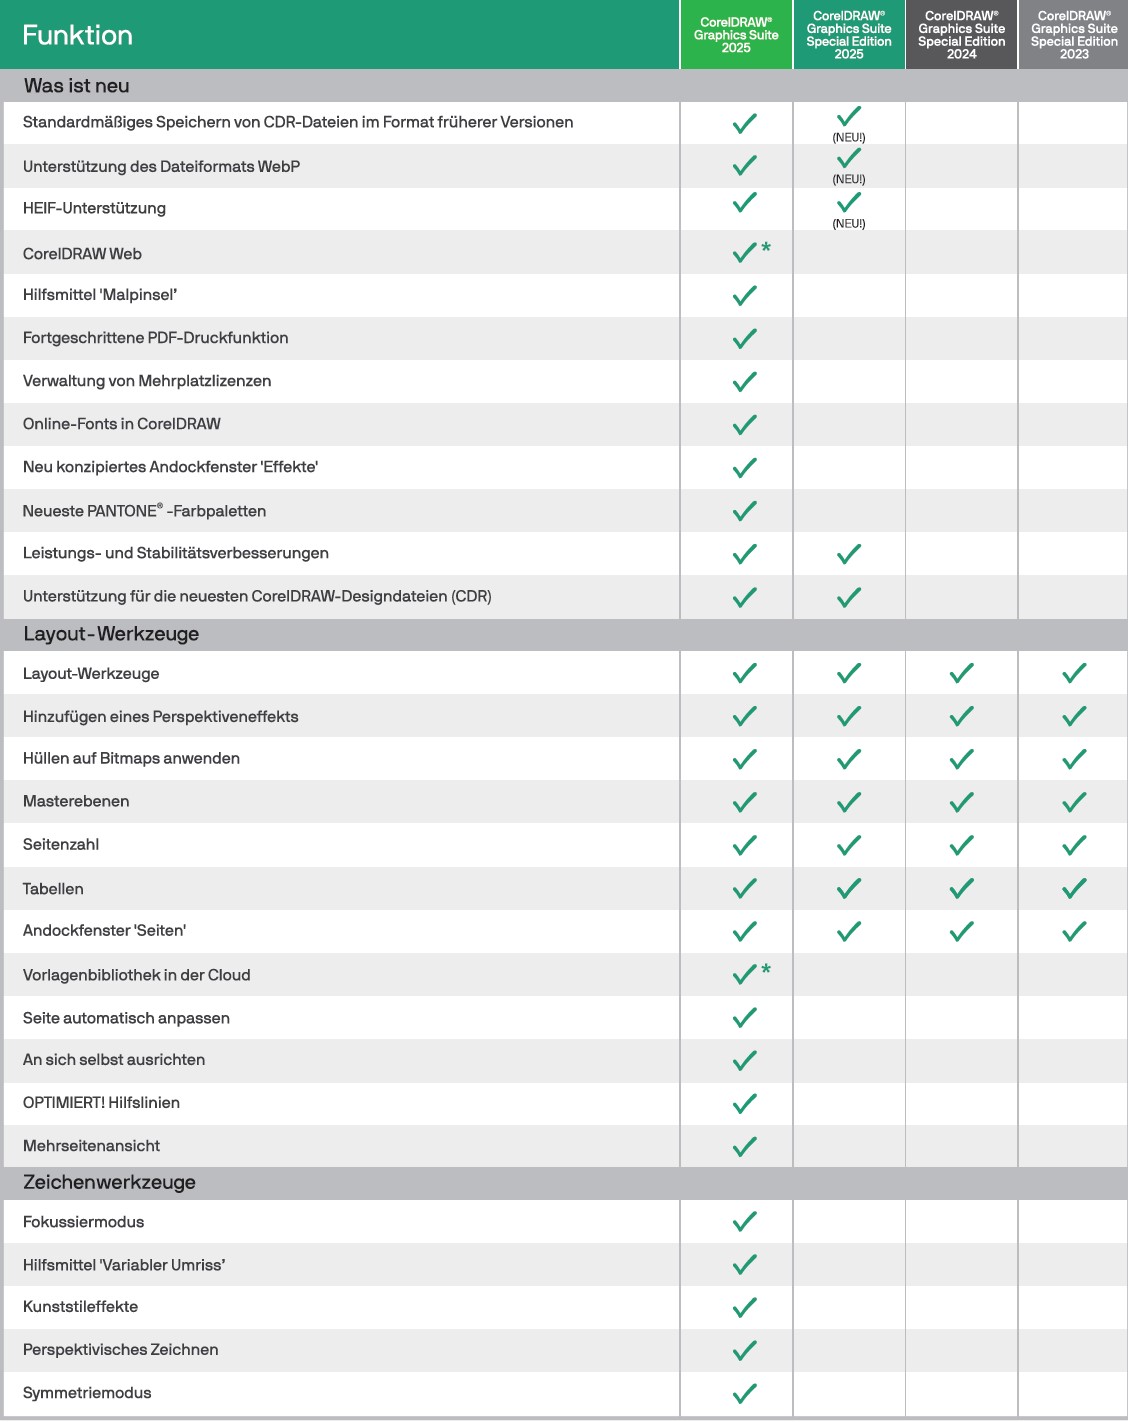
Task: Click the 'Funktion' title in the header
Action: click(78, 35)
